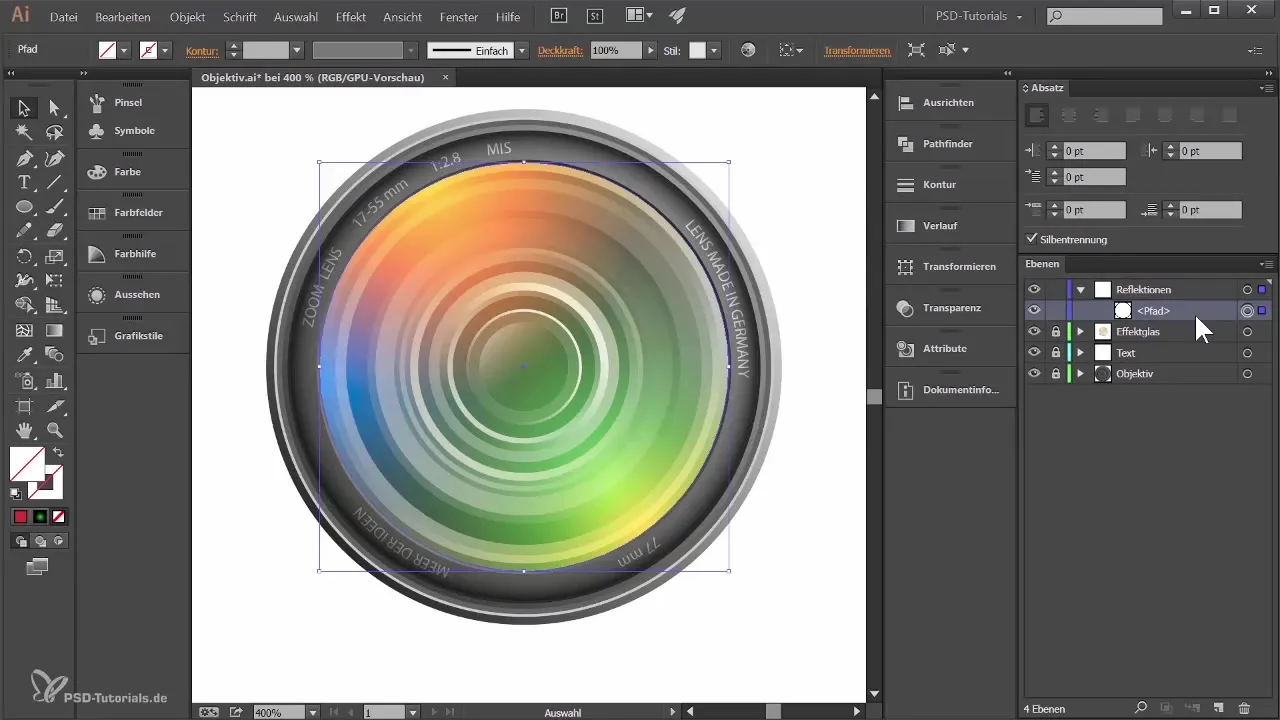
Task: Select the Selection (black arrow) tool
Action: pyautogui.click(x=24, y=108)
